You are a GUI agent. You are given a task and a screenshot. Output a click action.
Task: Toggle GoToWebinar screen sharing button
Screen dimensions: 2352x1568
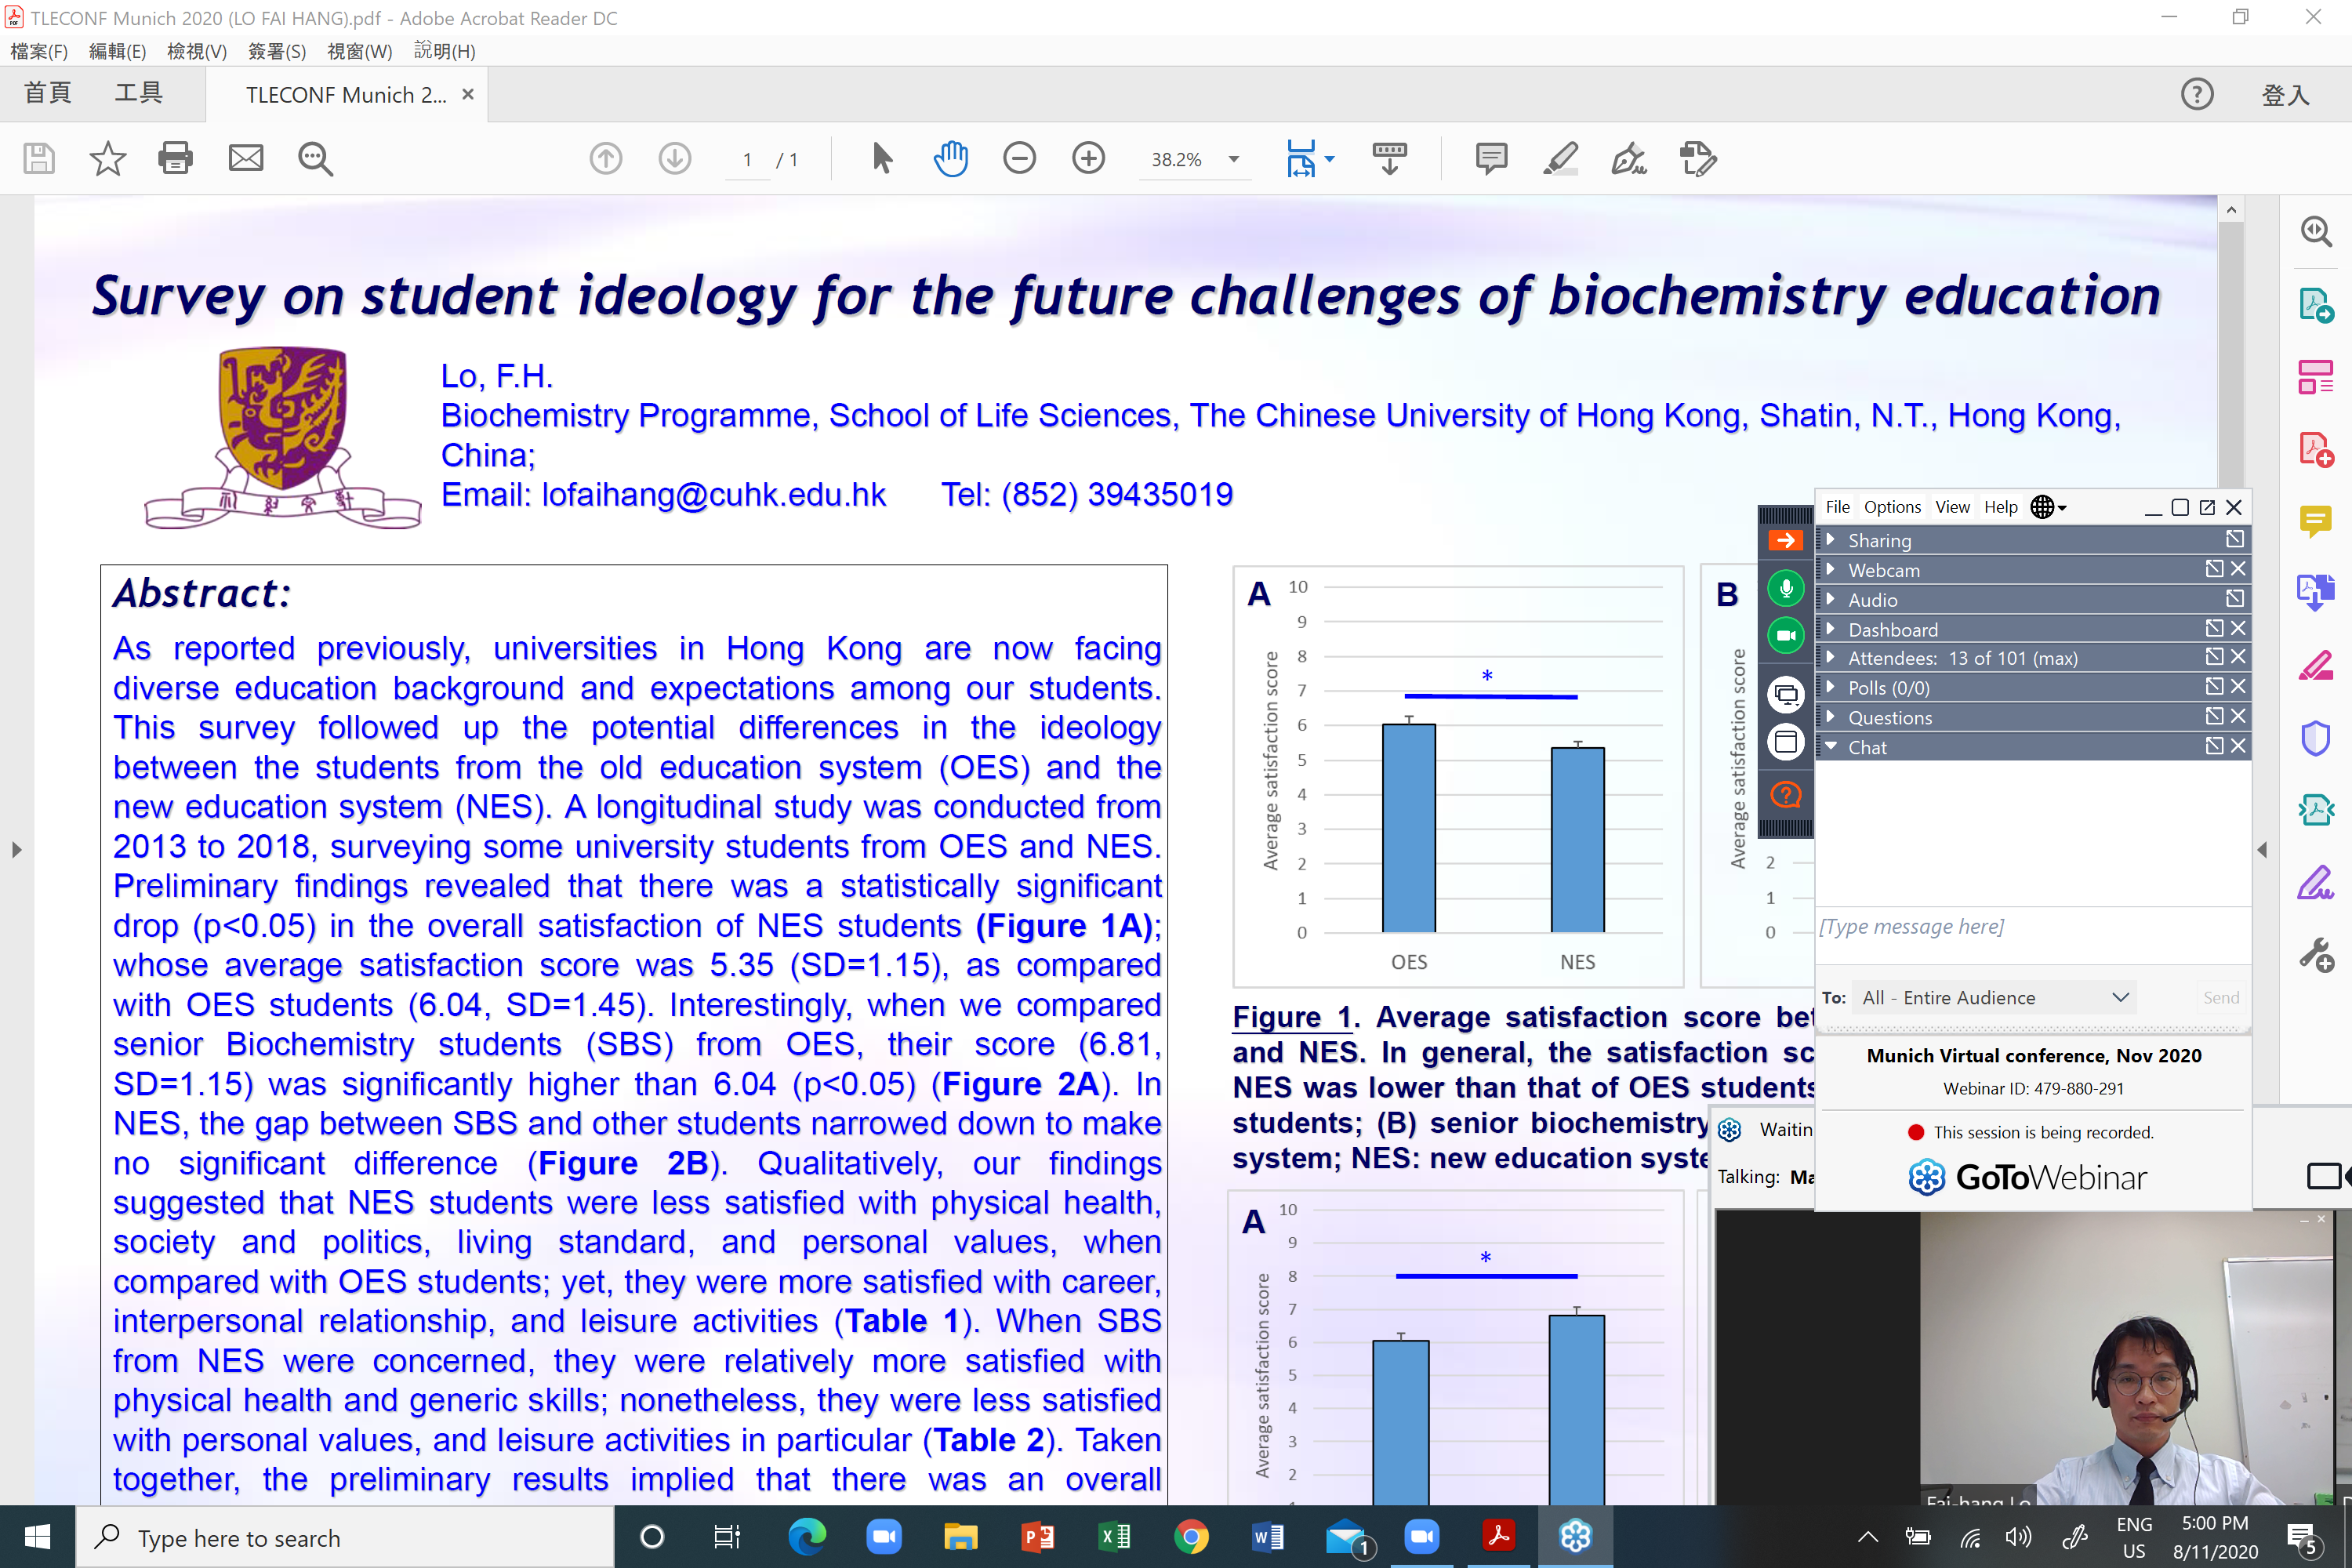click(x=1785, y=693)
